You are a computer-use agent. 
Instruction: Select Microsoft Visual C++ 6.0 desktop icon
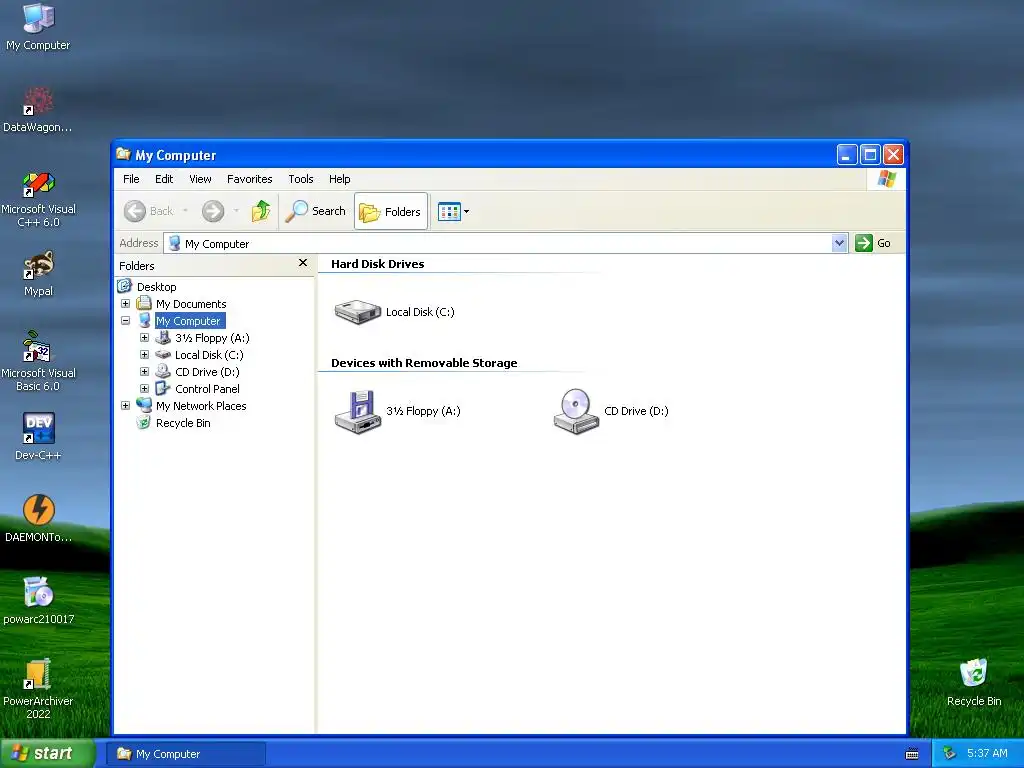point(38,199)
